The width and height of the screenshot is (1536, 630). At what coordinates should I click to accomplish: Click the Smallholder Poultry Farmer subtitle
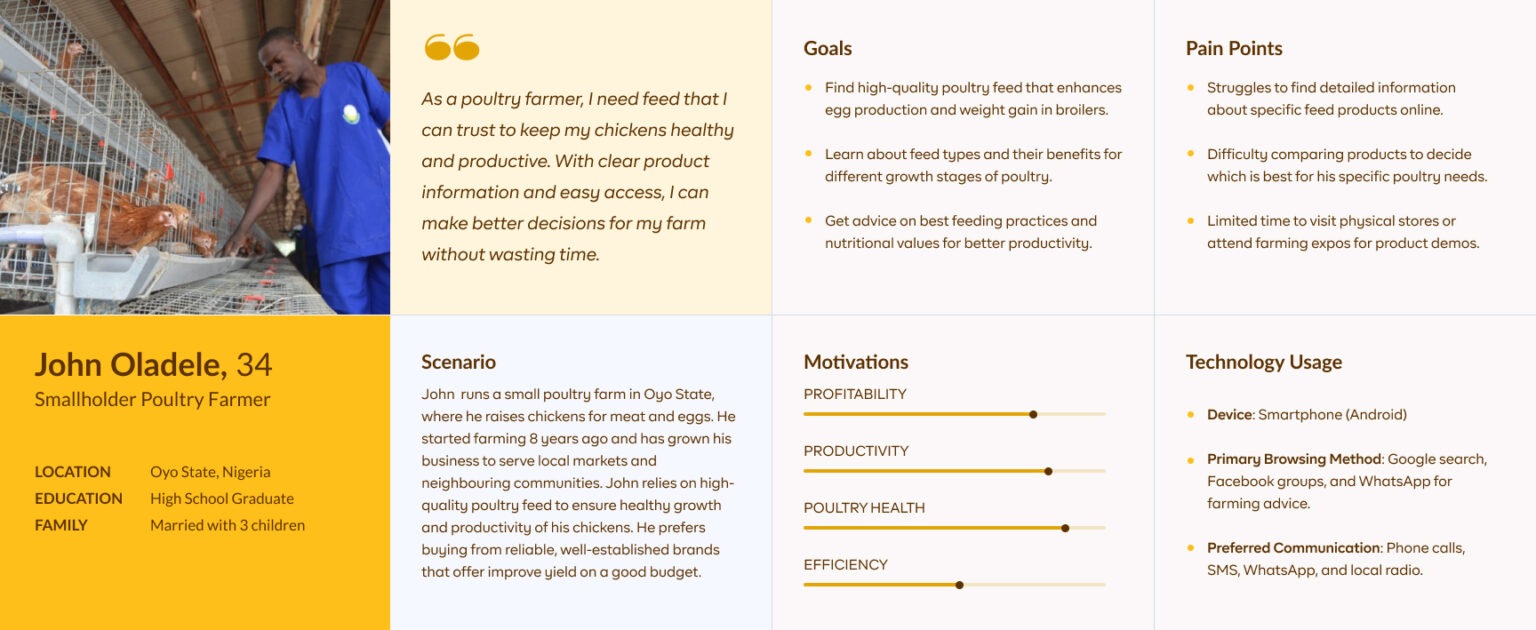coord(152,400)
